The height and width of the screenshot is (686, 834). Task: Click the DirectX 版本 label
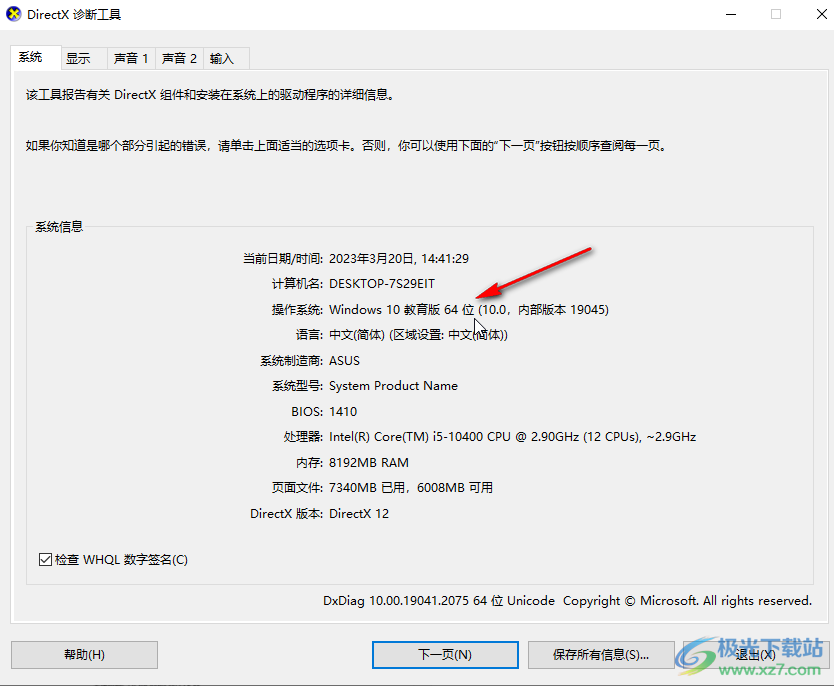coord(286,514)
